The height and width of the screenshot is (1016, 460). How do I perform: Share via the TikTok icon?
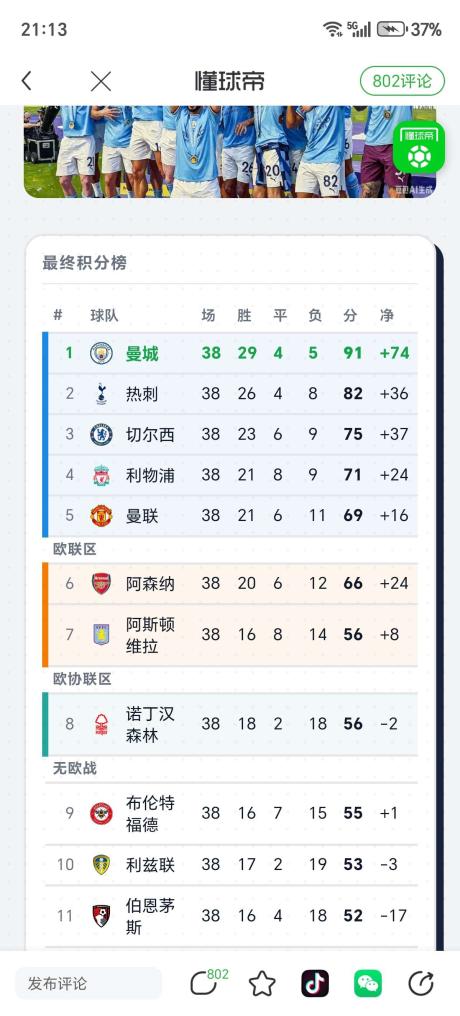click(315, 984)
